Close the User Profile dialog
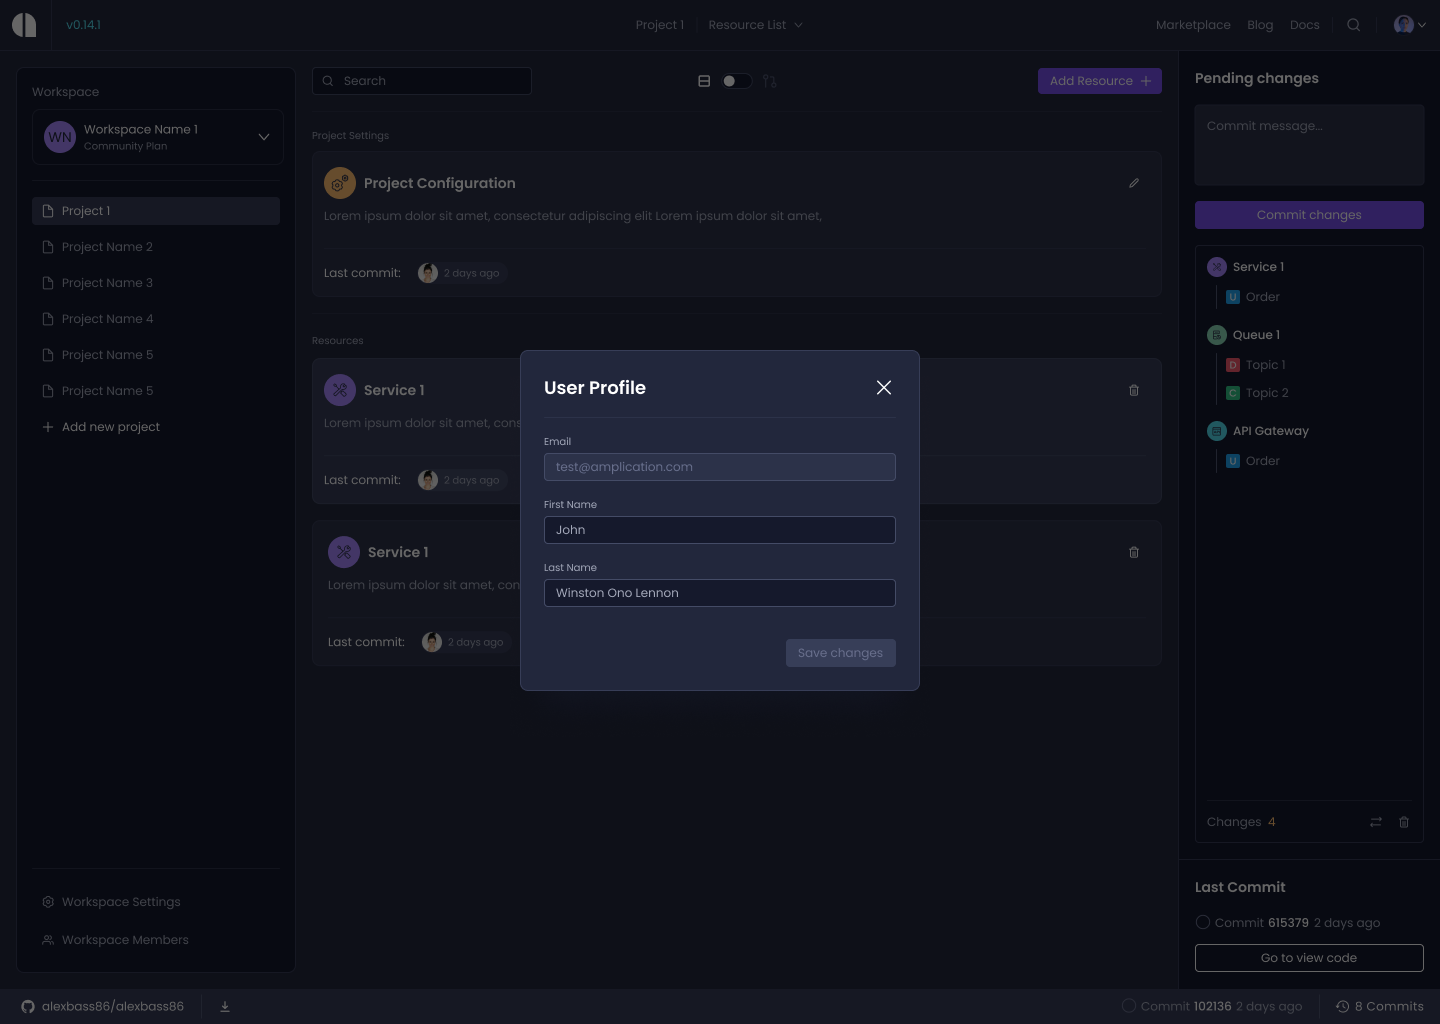This screenshot has height=1024, width=1440. point(884,388)
